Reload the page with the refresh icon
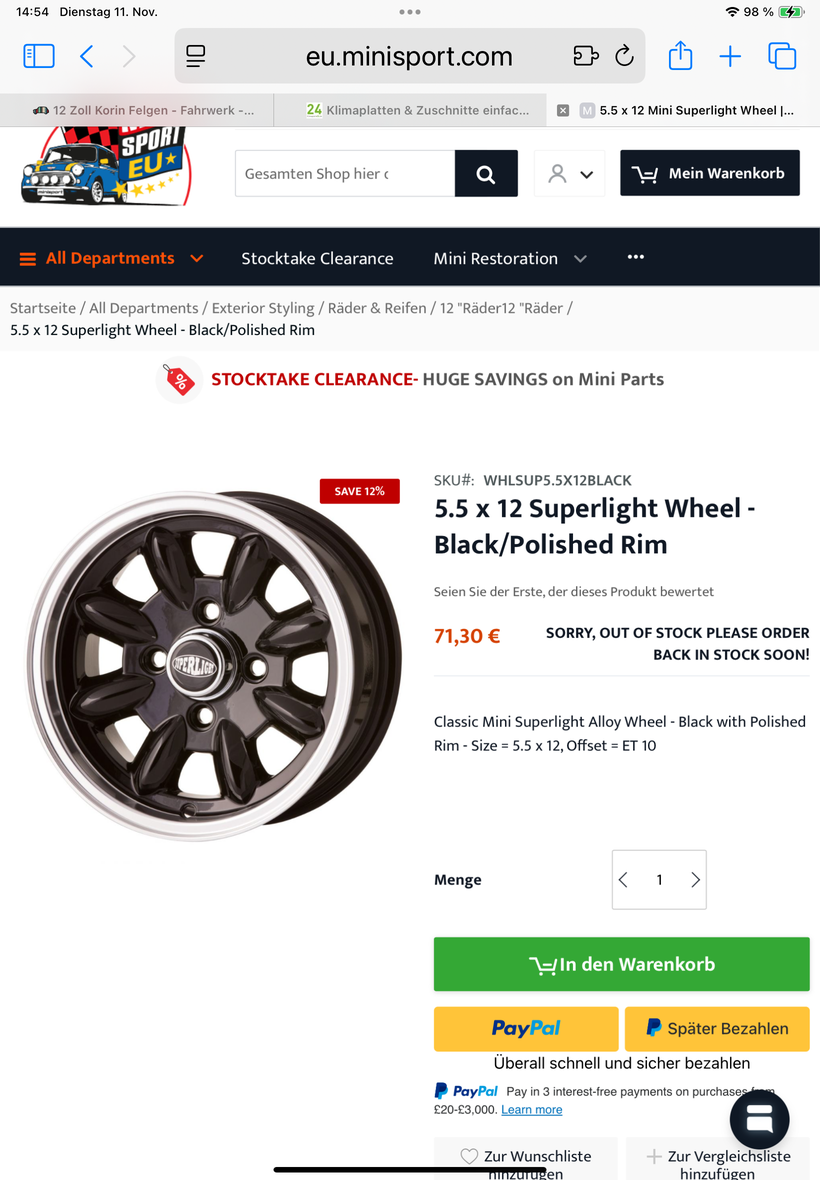 click(624, 56)
